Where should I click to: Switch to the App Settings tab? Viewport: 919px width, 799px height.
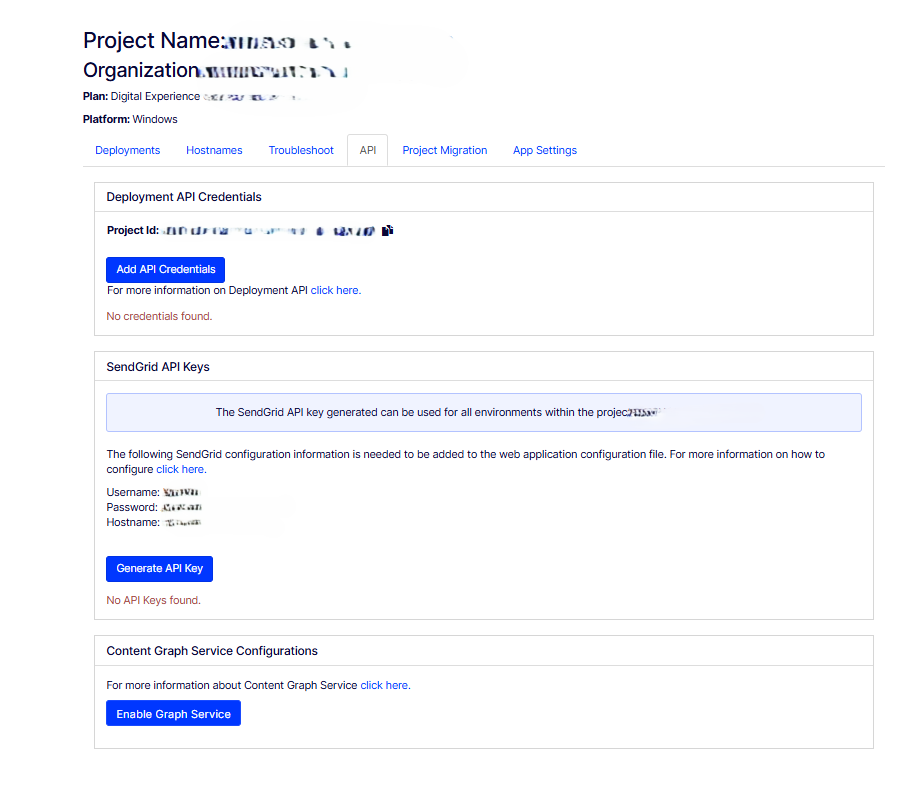[x=544, y=150]
